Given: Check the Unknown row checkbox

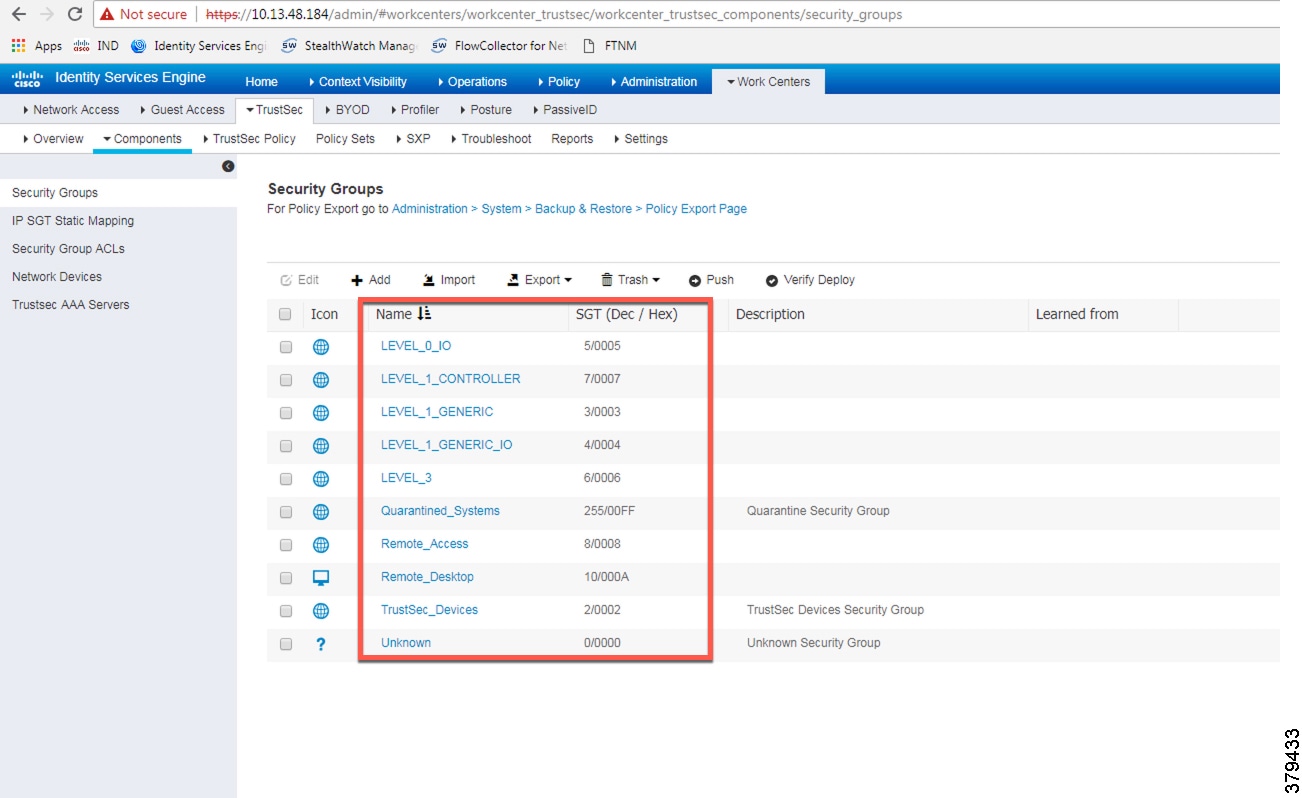Looking at the screenshot, I should tap(286, 644).
